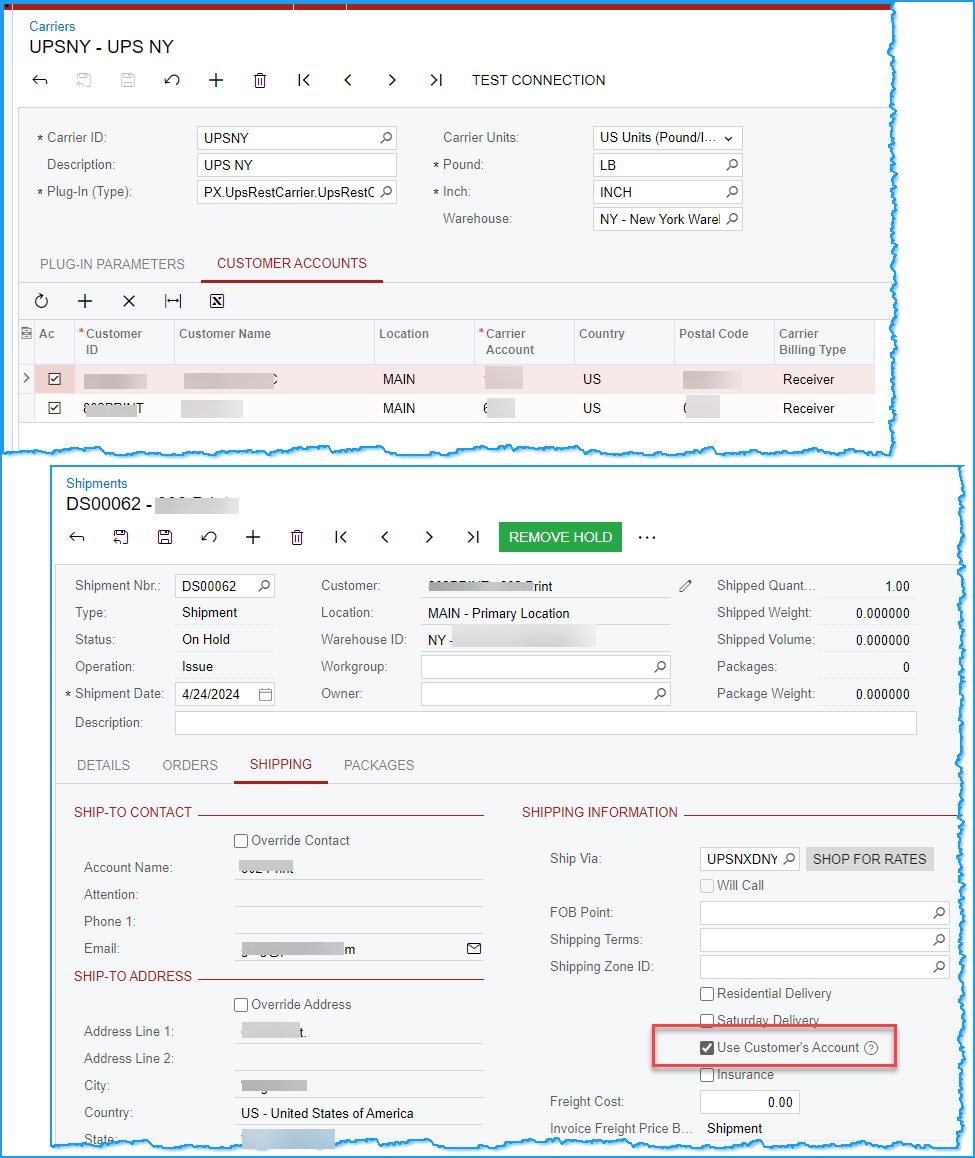Go to first shipment record
This screenshot has height=1158, width=975.
click(341, 537)
